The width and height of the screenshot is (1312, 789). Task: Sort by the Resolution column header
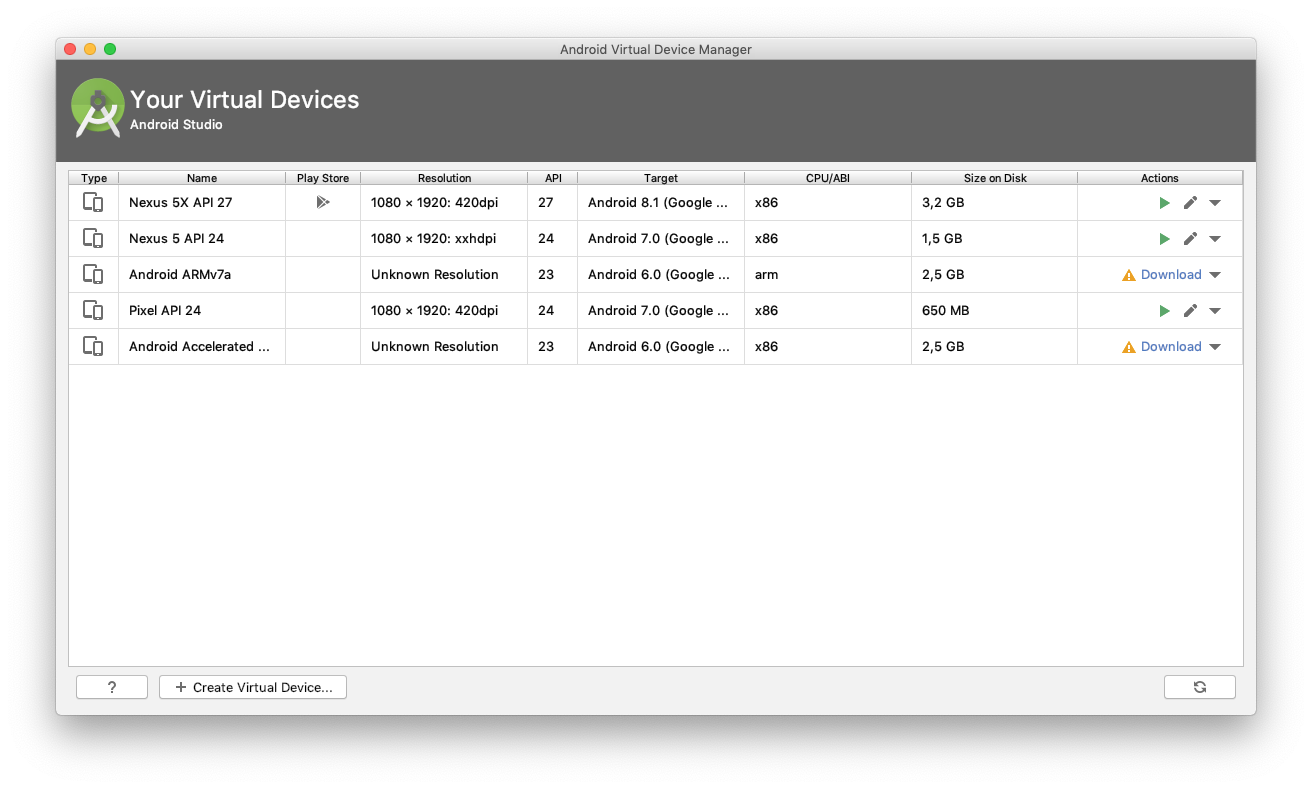click(444, 178)
